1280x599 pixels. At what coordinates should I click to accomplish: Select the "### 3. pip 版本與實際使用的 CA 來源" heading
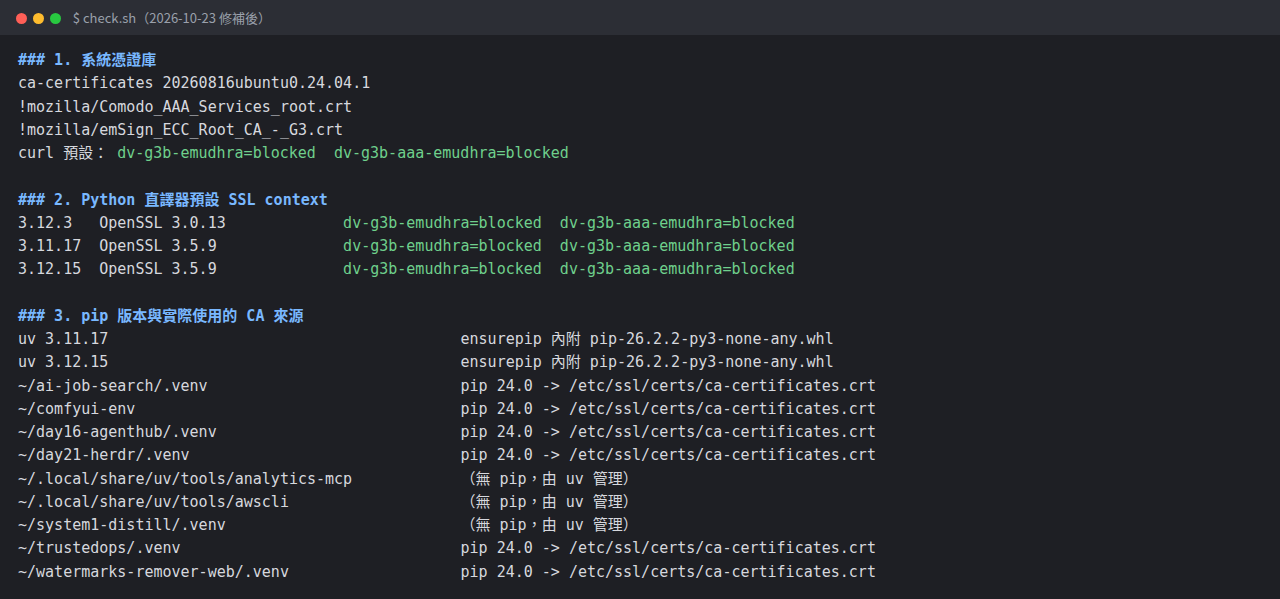161,315
